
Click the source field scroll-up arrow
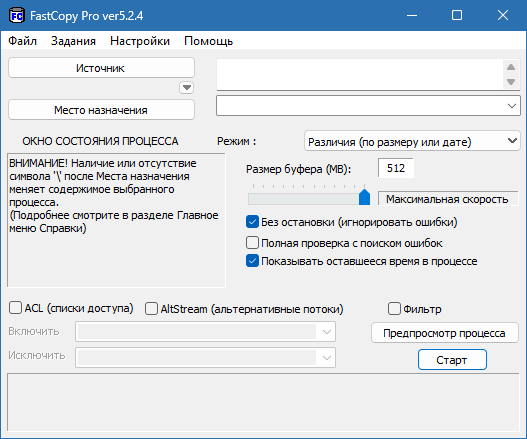pos(511,67)
